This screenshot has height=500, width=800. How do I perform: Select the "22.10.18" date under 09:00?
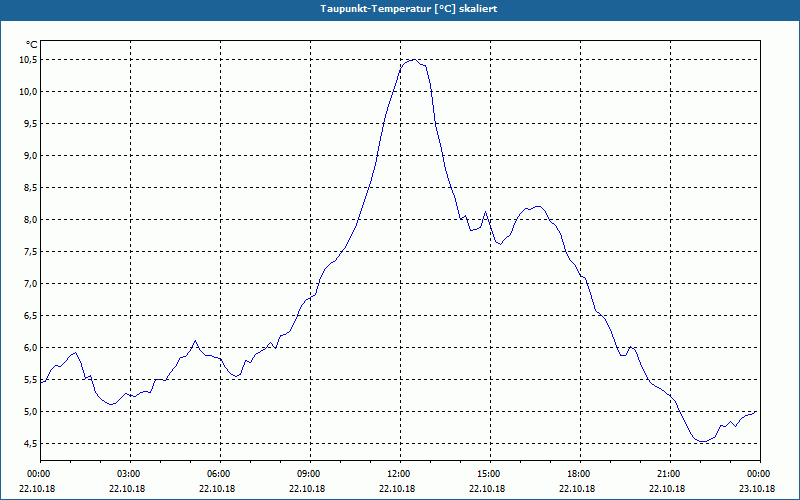coord(307,488)
